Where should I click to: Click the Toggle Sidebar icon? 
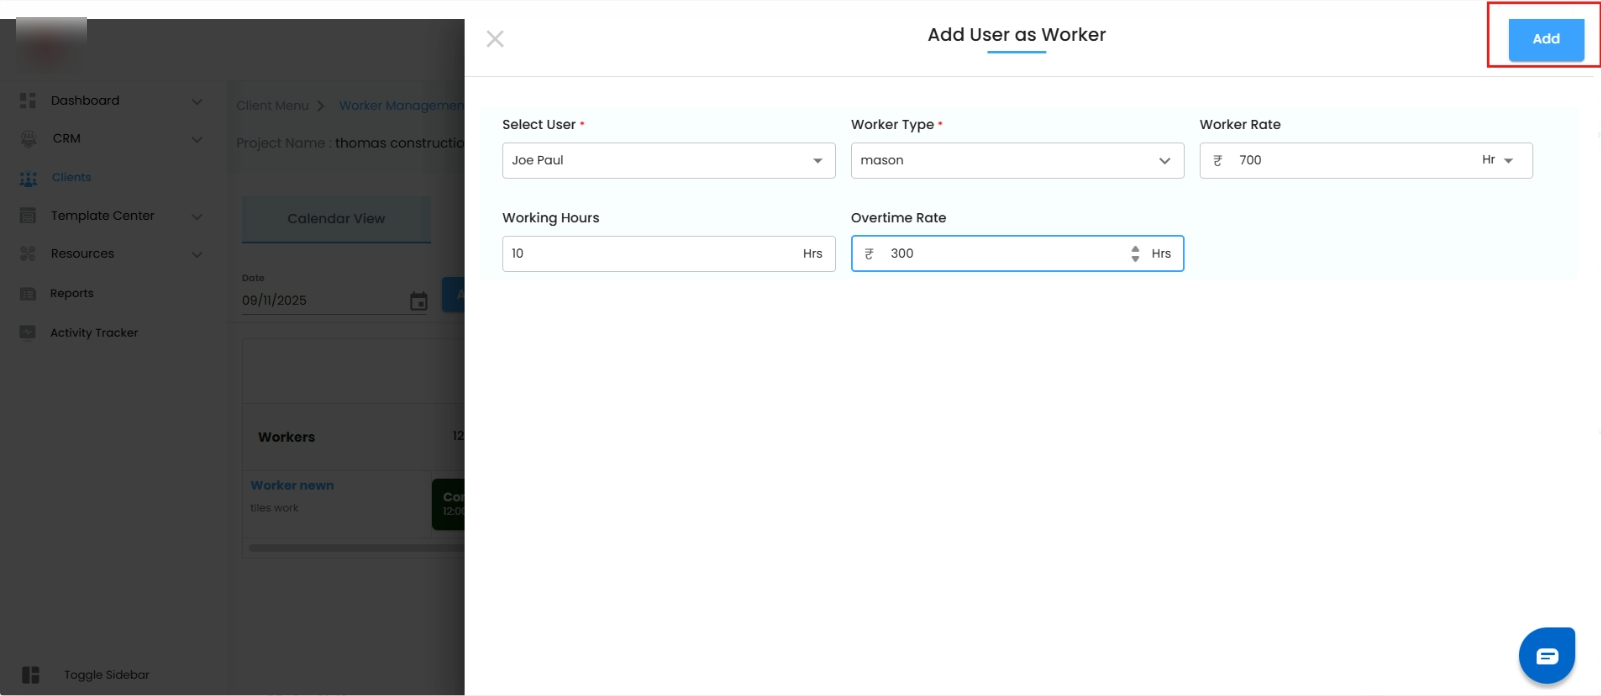(x=31, y=675)
